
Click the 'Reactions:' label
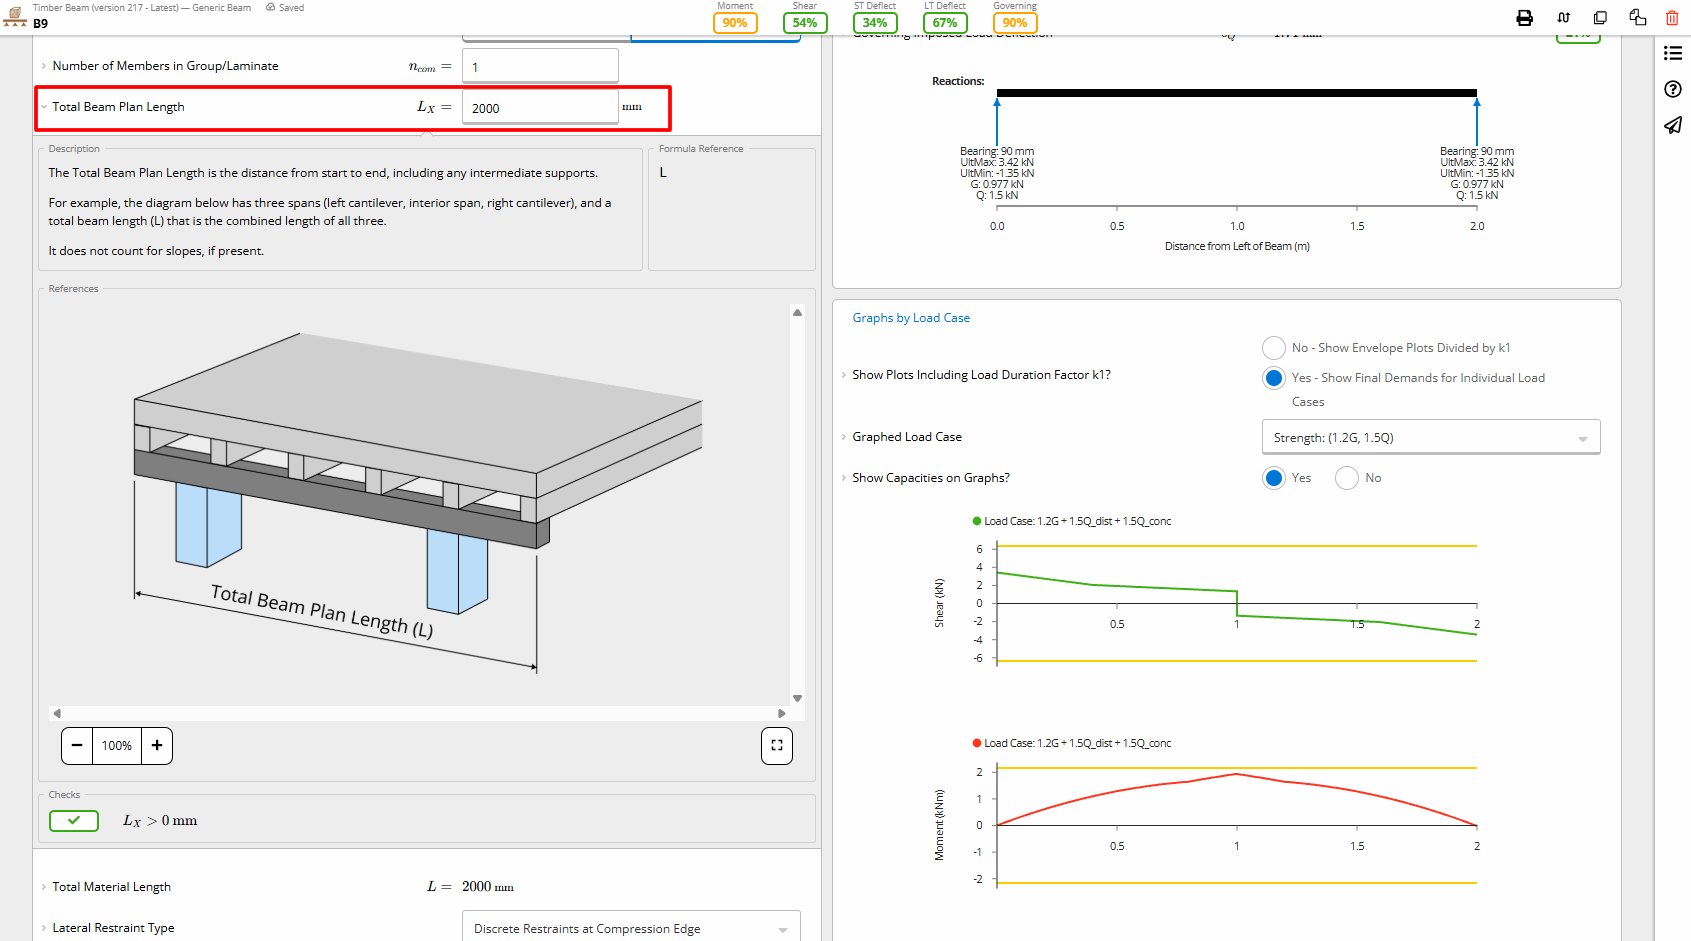click(x=958, y=81)
